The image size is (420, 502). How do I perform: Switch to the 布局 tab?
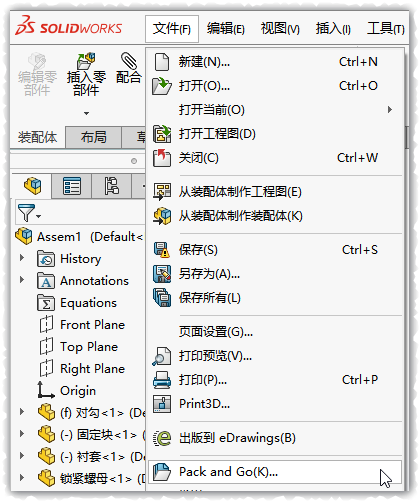pos(94,137)
